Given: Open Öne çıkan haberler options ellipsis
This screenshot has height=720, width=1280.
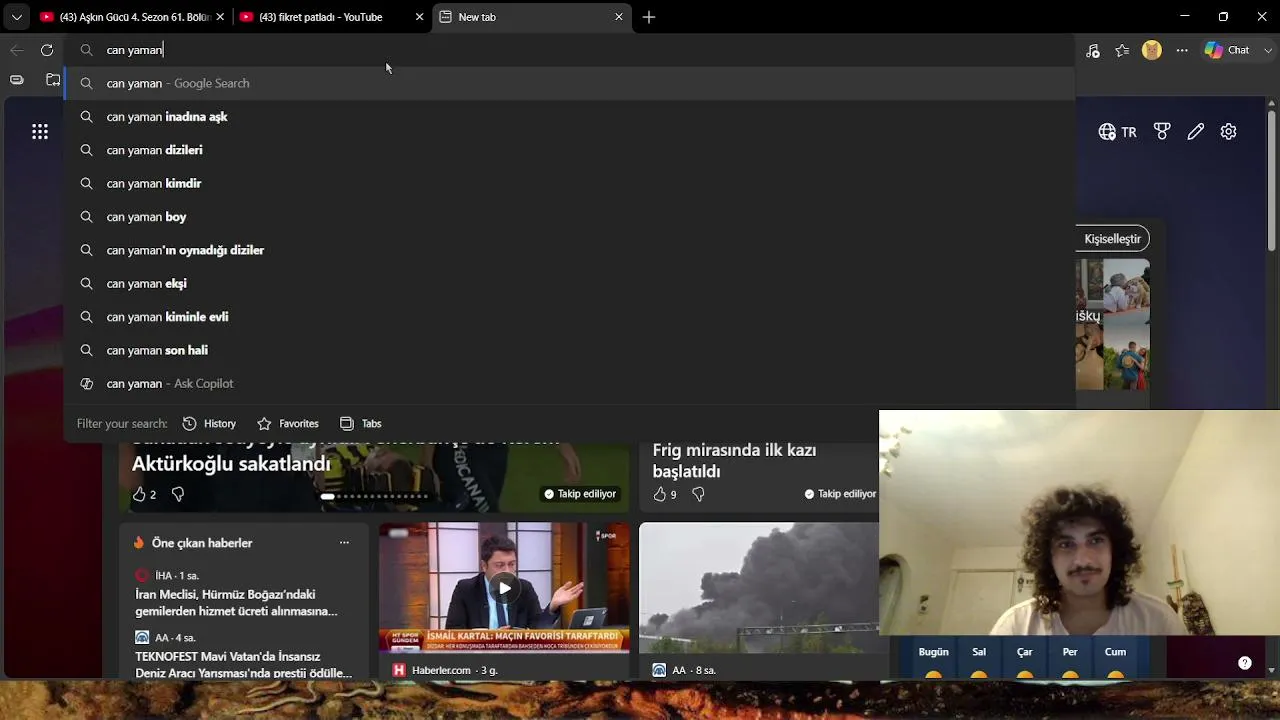Looking at the screenshot, I should coord(344,543).
